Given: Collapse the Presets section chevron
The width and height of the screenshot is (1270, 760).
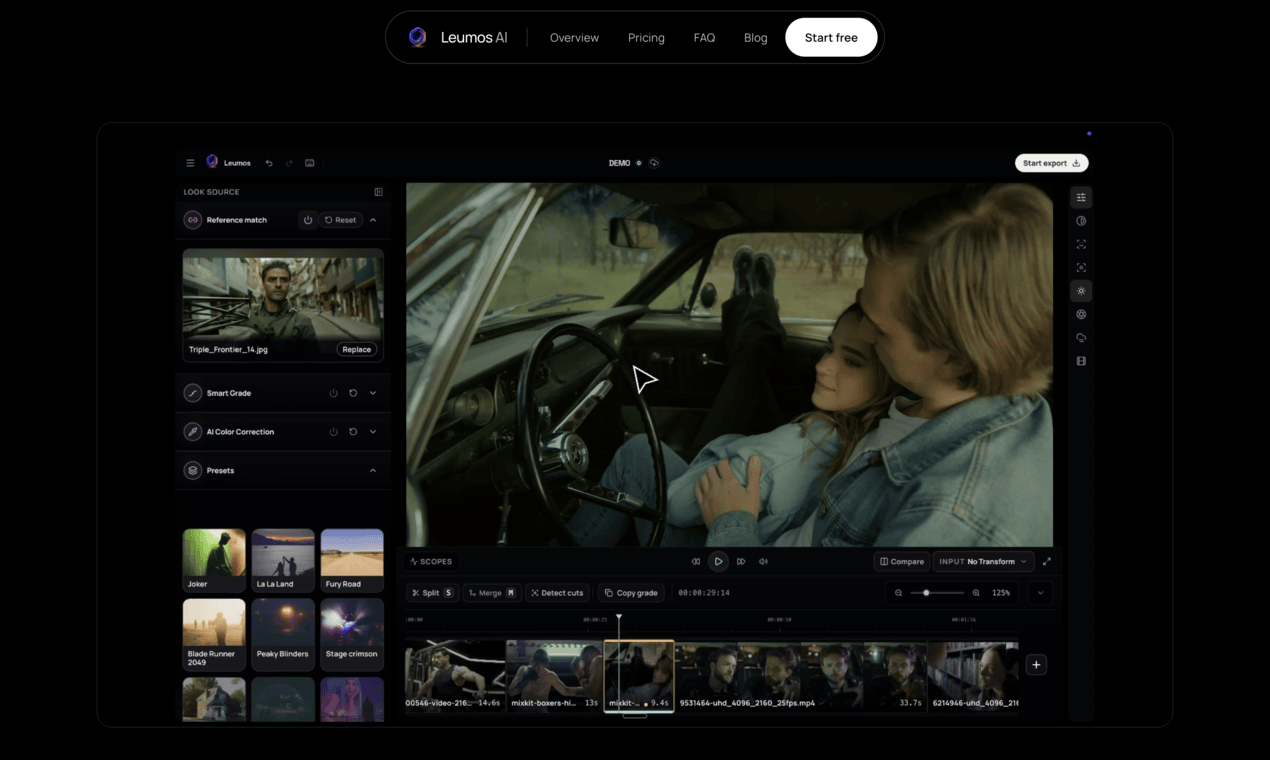Looking at the screenshot, I should [373, 470].
